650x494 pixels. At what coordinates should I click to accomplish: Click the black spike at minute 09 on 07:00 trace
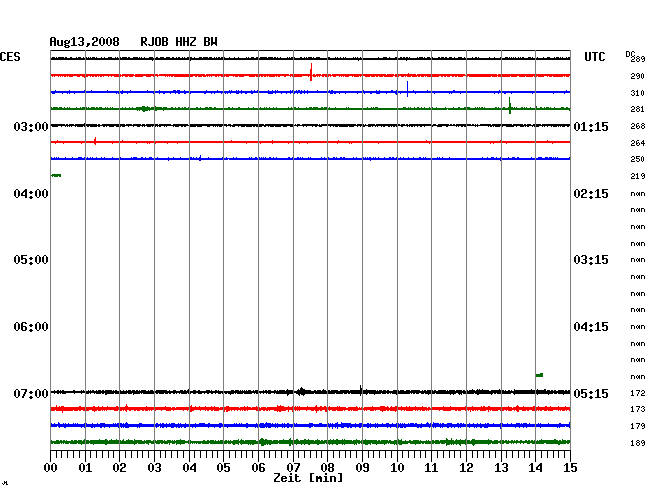[x=361, y=390]
